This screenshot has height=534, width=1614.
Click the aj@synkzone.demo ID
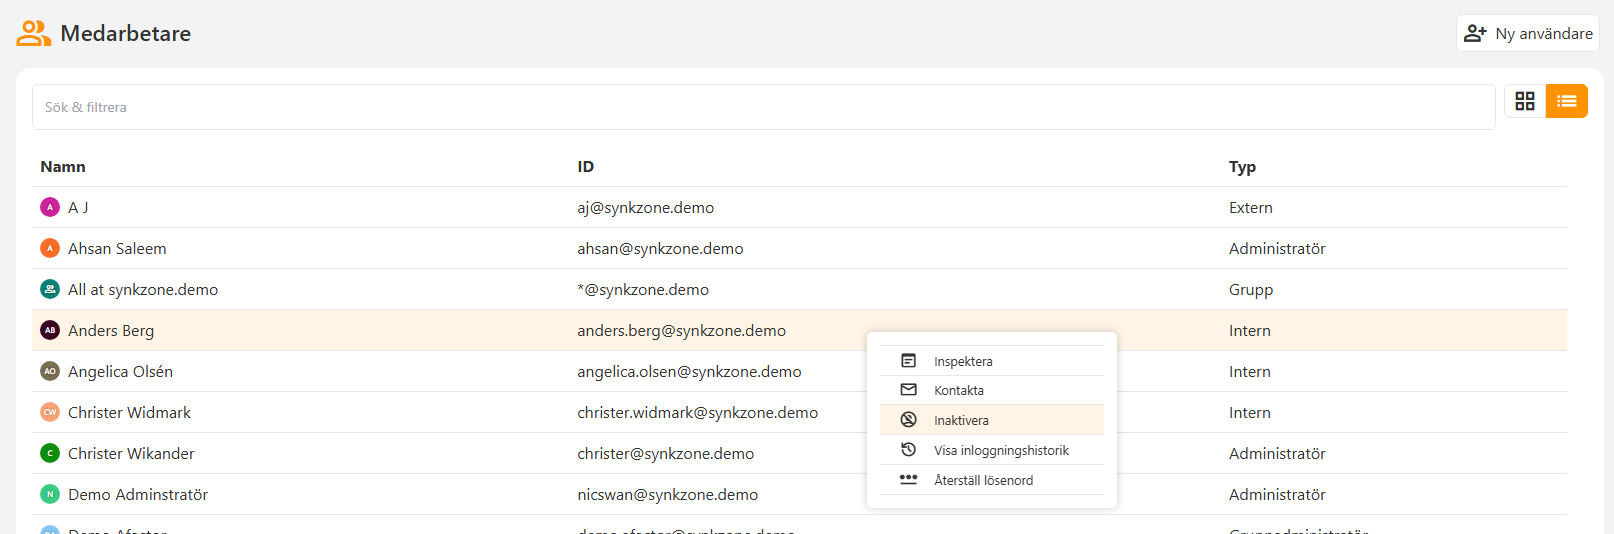point(646,207)
